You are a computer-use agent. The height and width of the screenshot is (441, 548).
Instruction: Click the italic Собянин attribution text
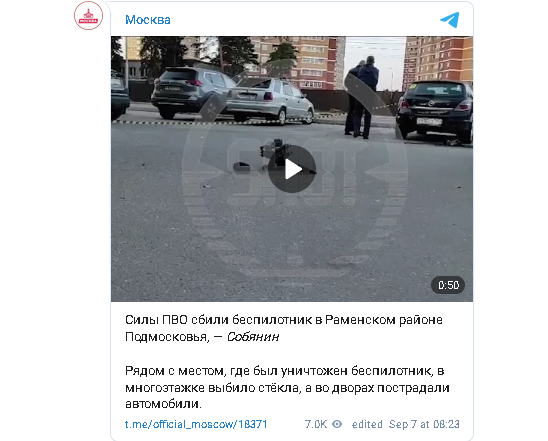pos(253,337)
